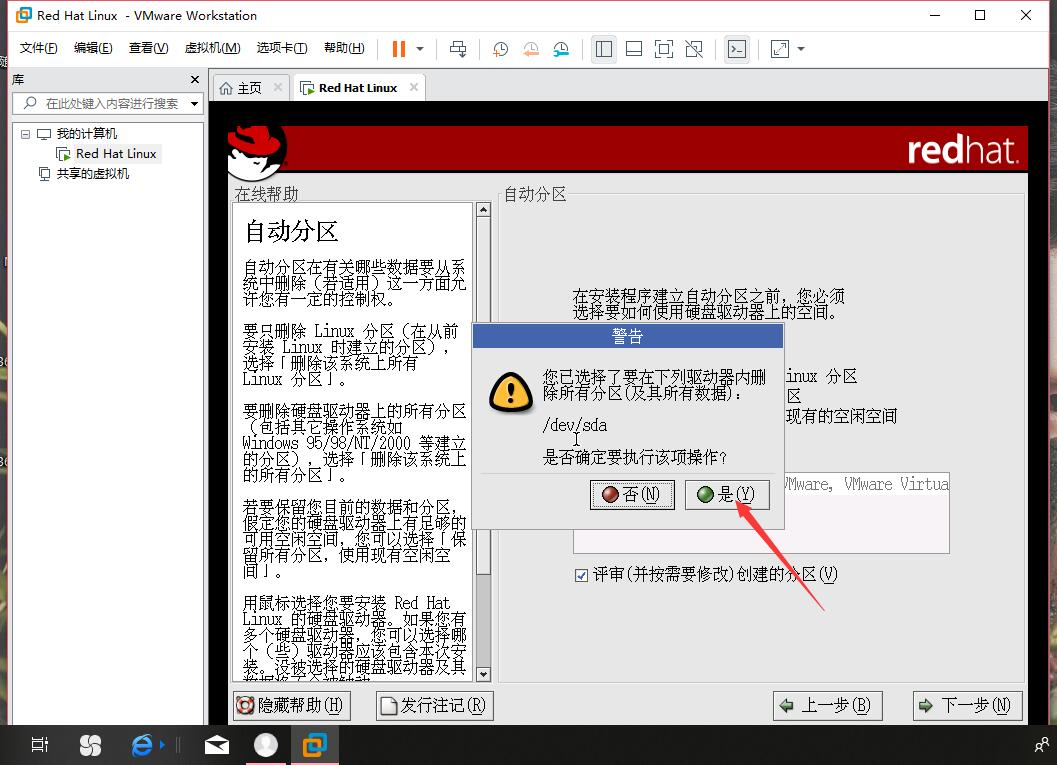Click the VMware Workstation title bar icon

(x=24, y=15)
